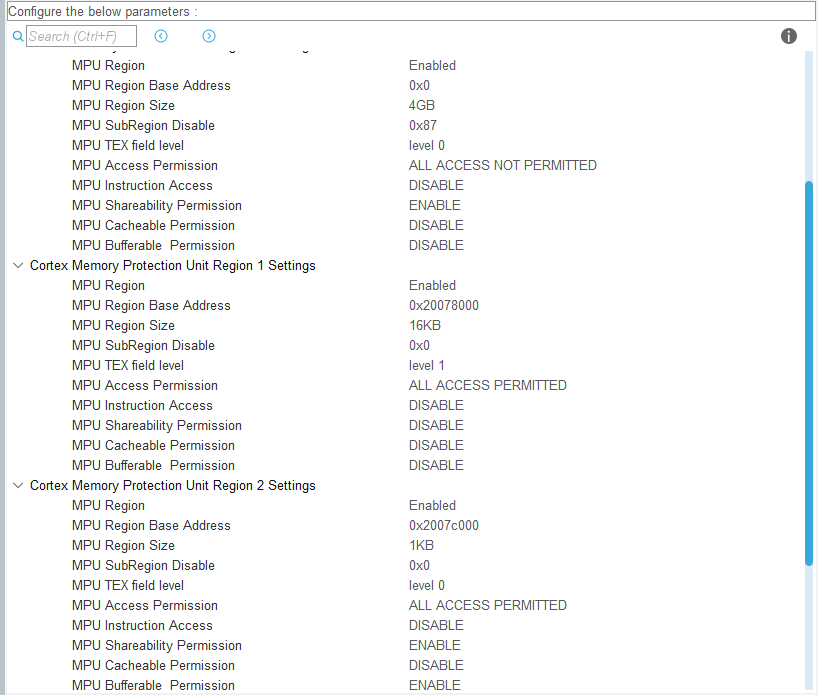Toggle MPU Instruction Access in Region 2

[436, 625]
